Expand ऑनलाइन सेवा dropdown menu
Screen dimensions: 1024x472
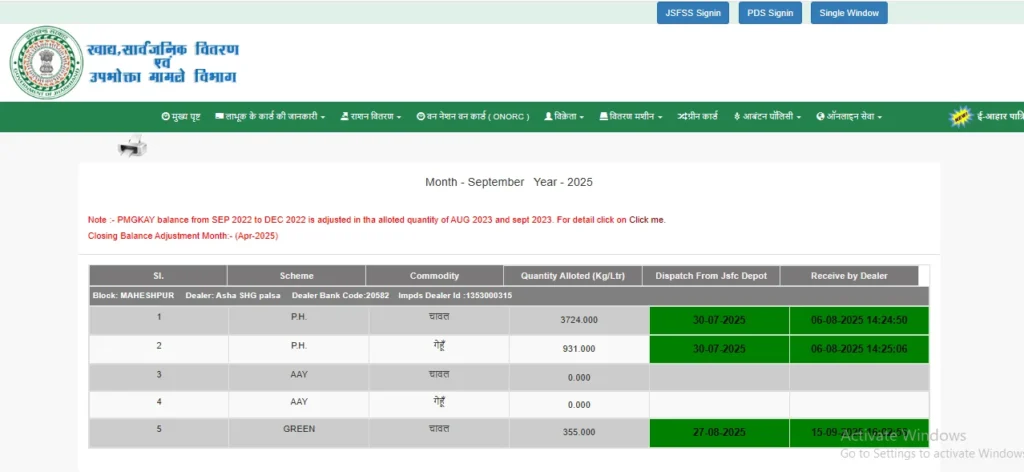pyautogui.click(x=849, y=117)
